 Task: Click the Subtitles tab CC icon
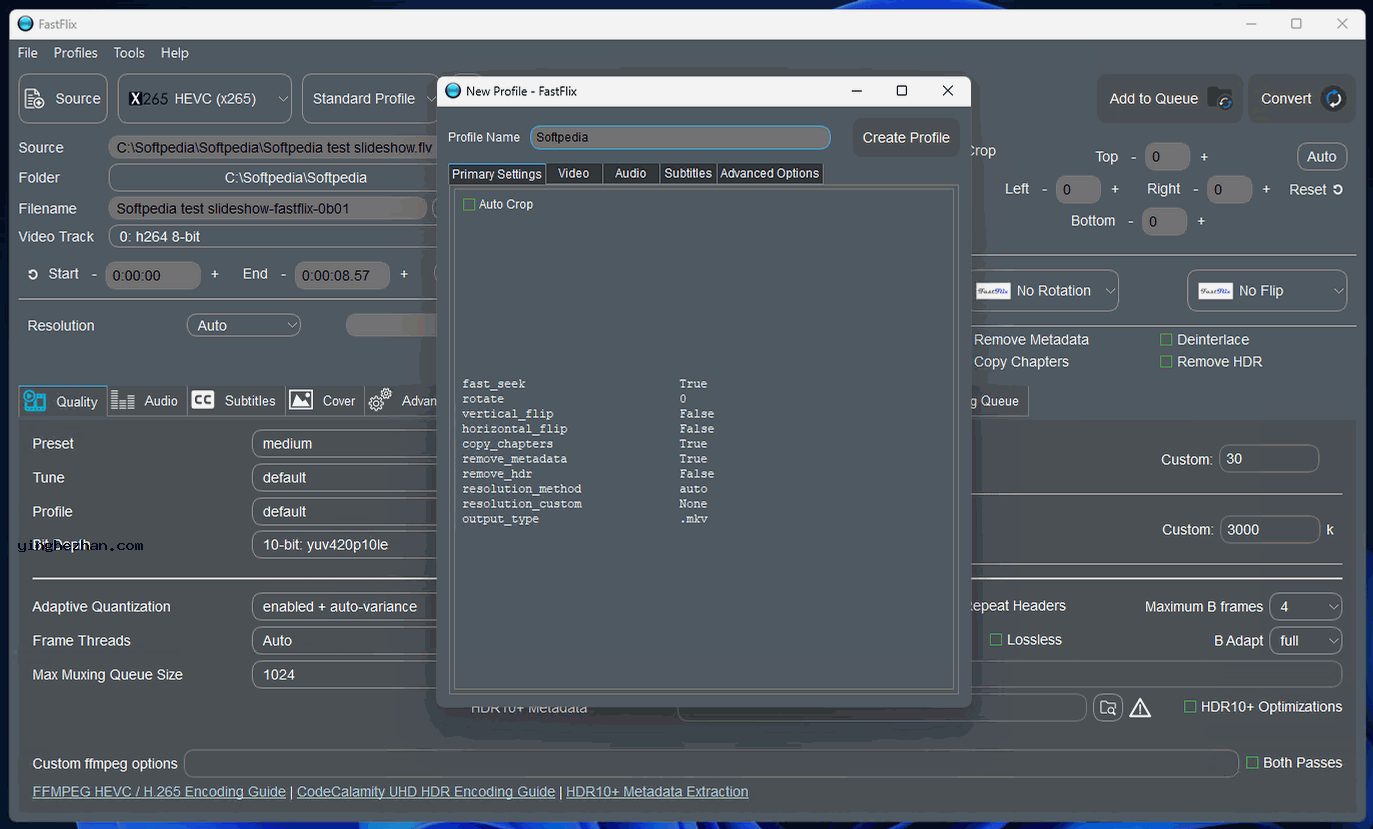pyautogui.click(x=203, y=400)
